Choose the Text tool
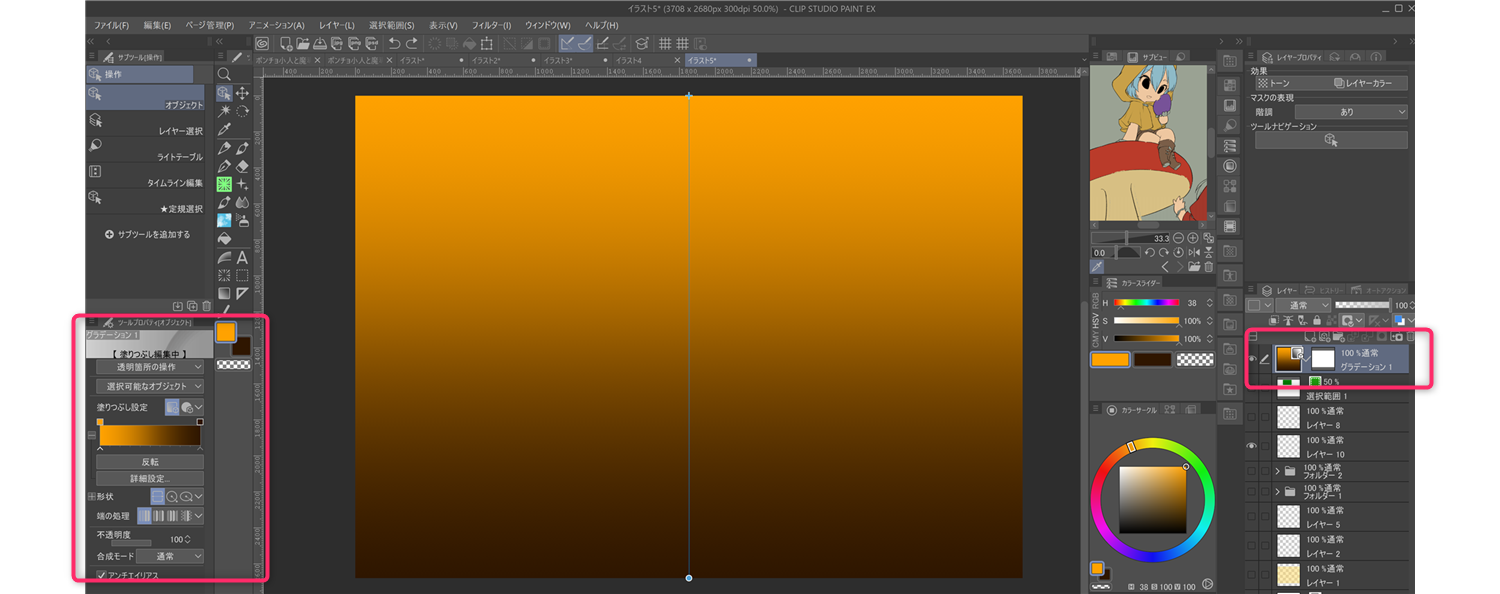 tap(242, 258)
